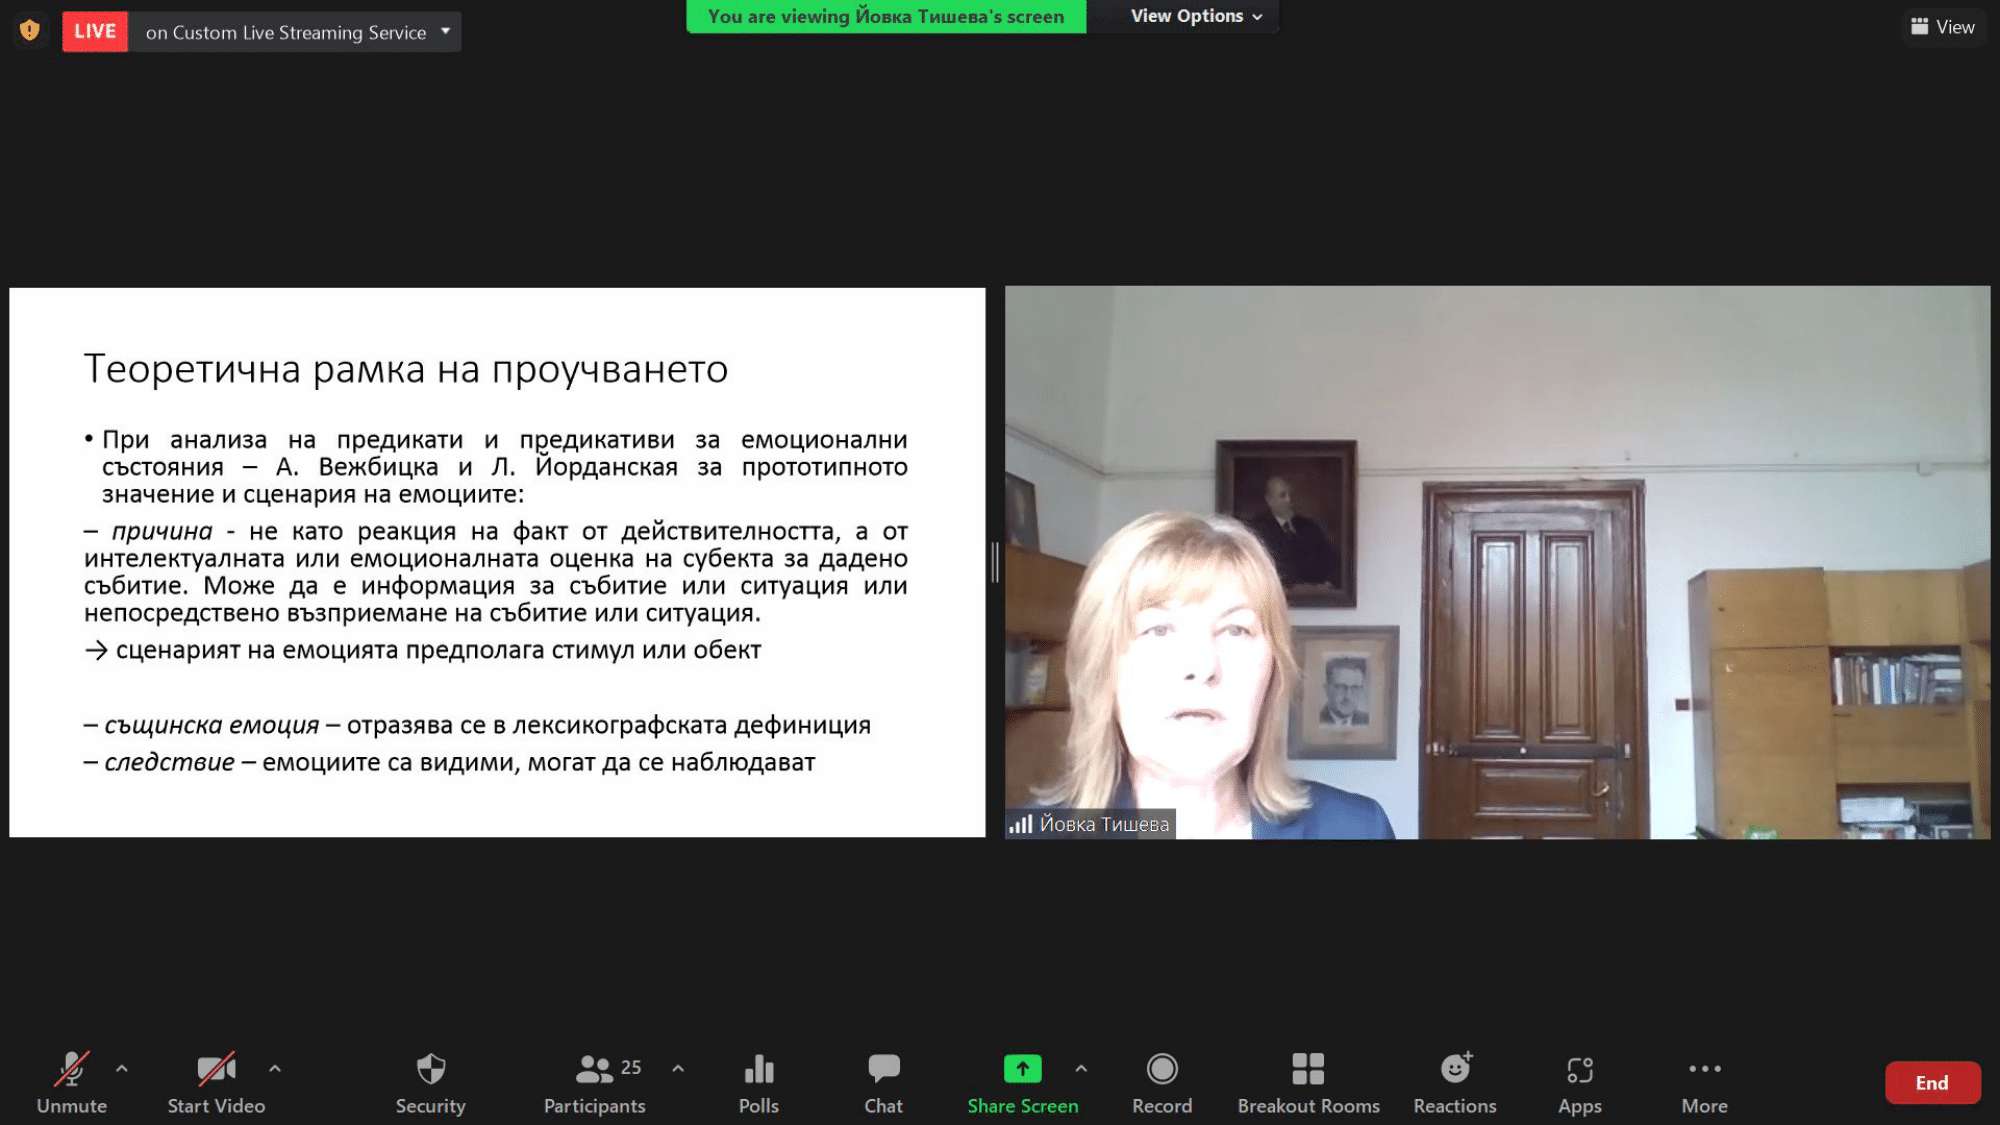Open the View layout menu
The image size is (2000, 1125).
[x=1942, y=27]
